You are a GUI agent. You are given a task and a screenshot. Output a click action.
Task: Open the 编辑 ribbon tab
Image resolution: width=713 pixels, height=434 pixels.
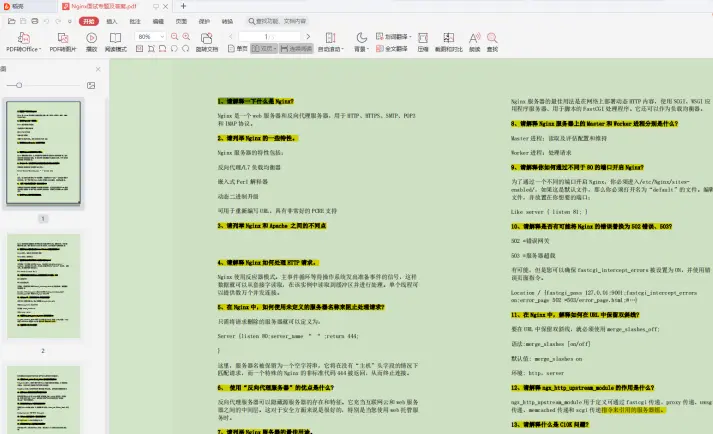158,21
